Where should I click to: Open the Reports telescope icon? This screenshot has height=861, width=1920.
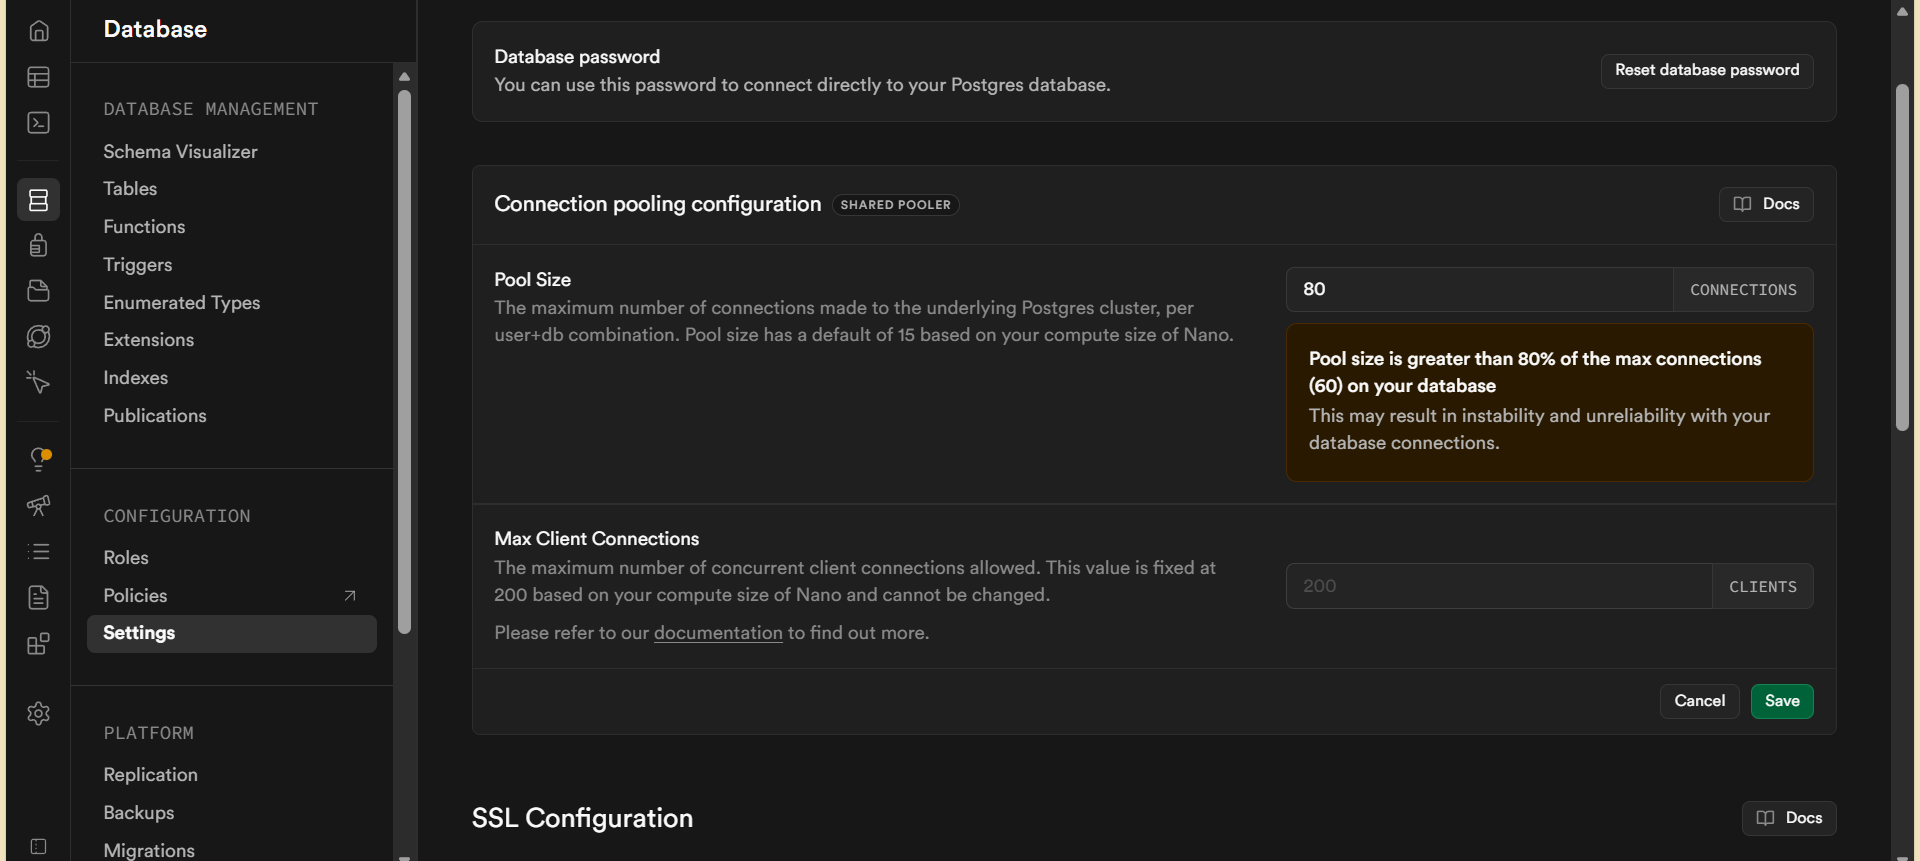coord(38,505)
